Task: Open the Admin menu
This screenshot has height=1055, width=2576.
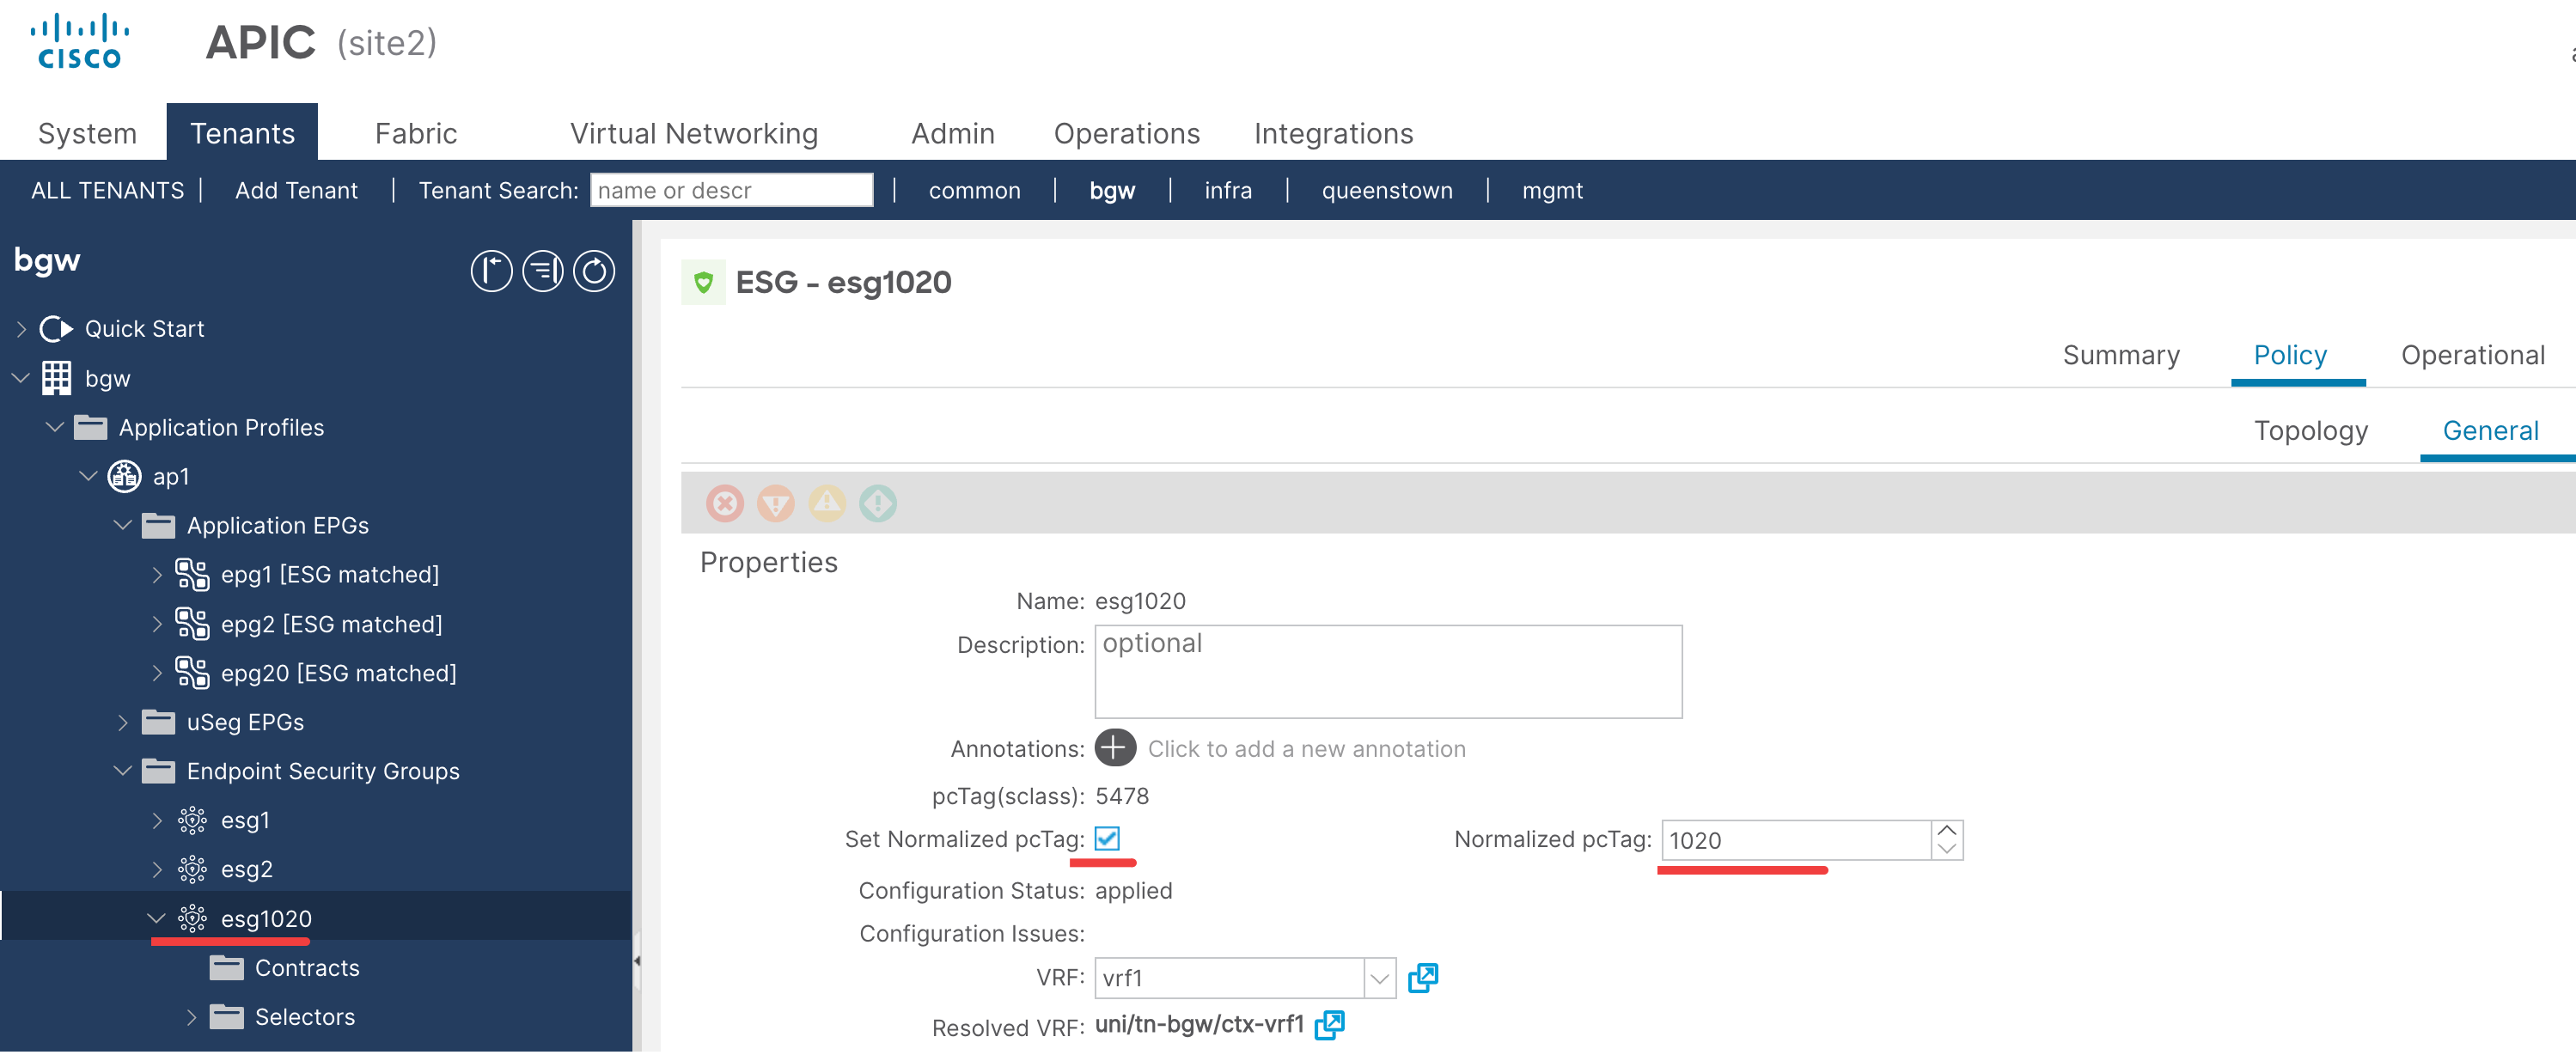Action: coord(953,133)
